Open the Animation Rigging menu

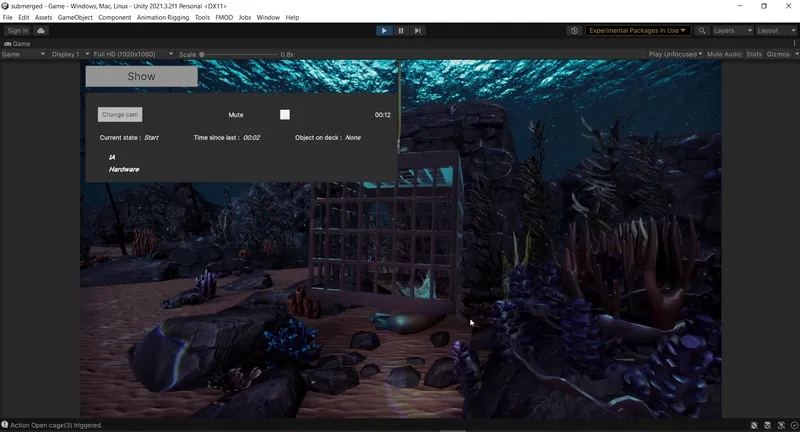click(x=163, y=17)
